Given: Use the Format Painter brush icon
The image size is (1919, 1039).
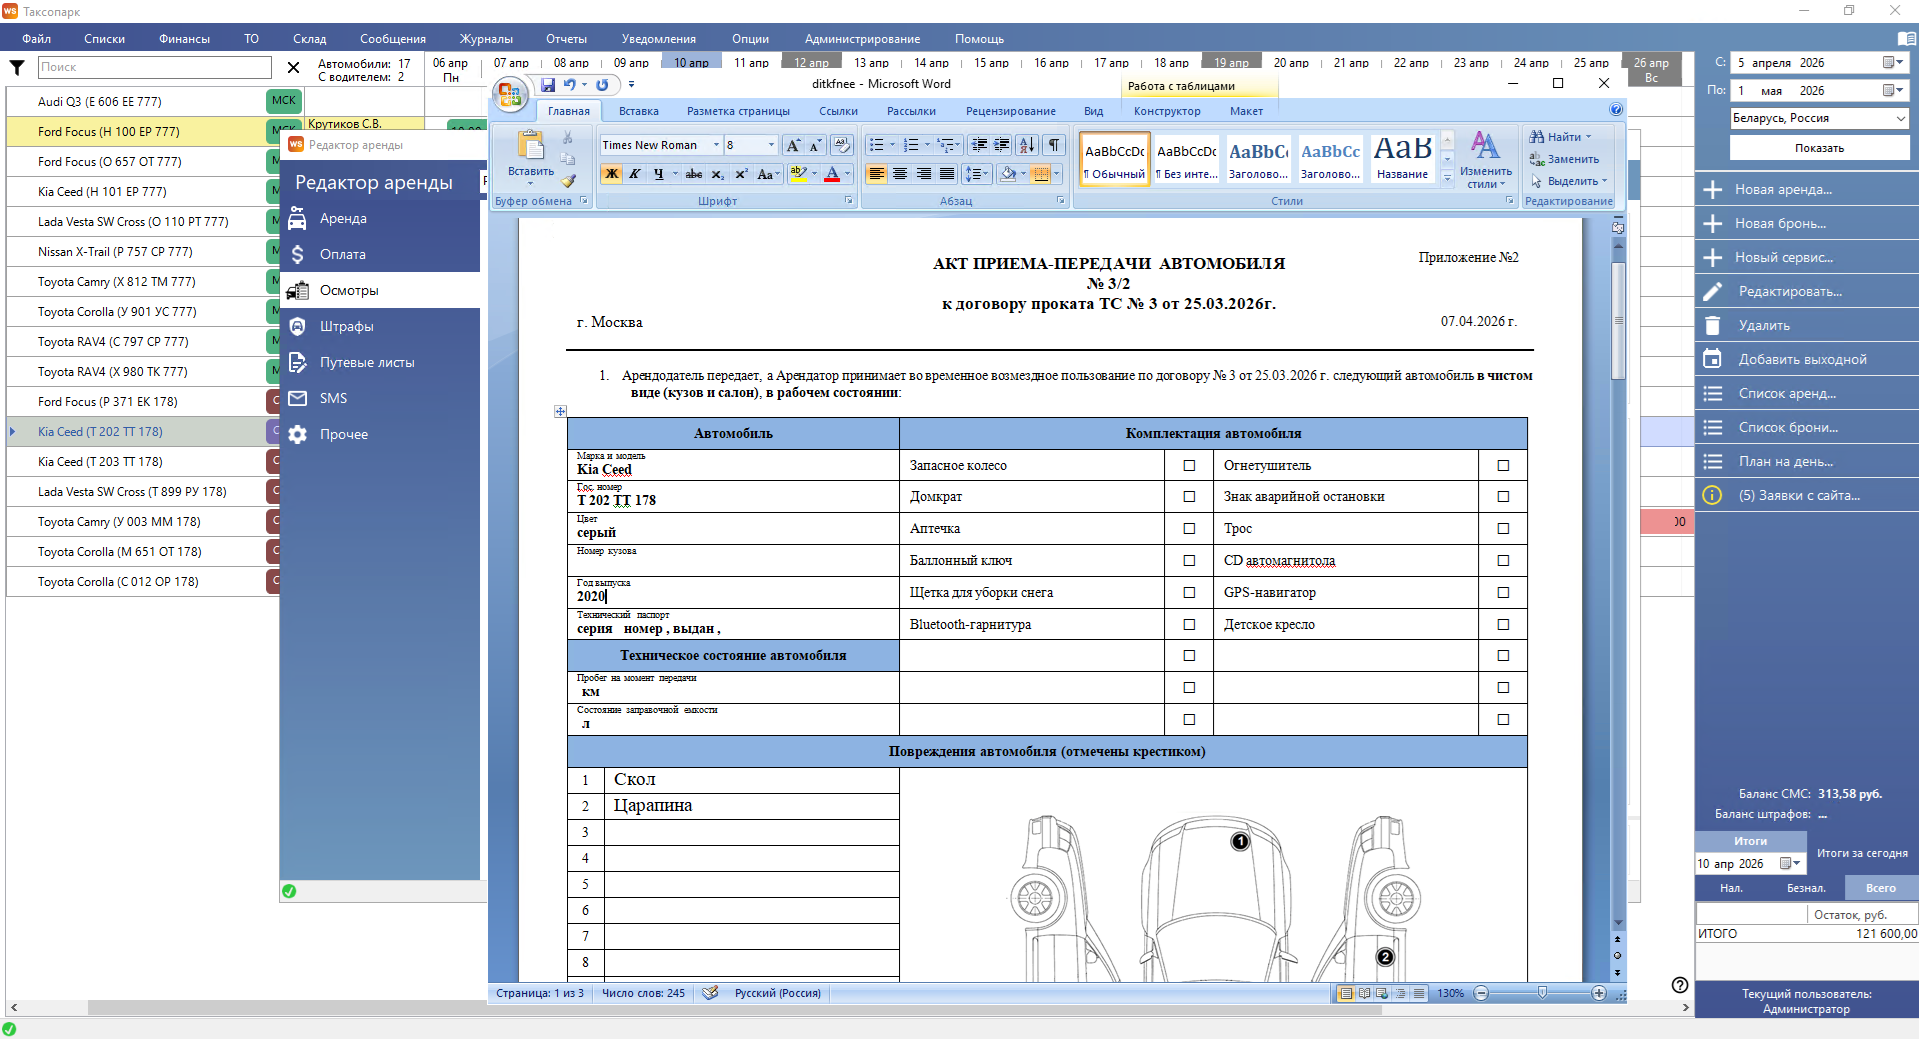Looking at the screenshot, I should tap(568, 181).
